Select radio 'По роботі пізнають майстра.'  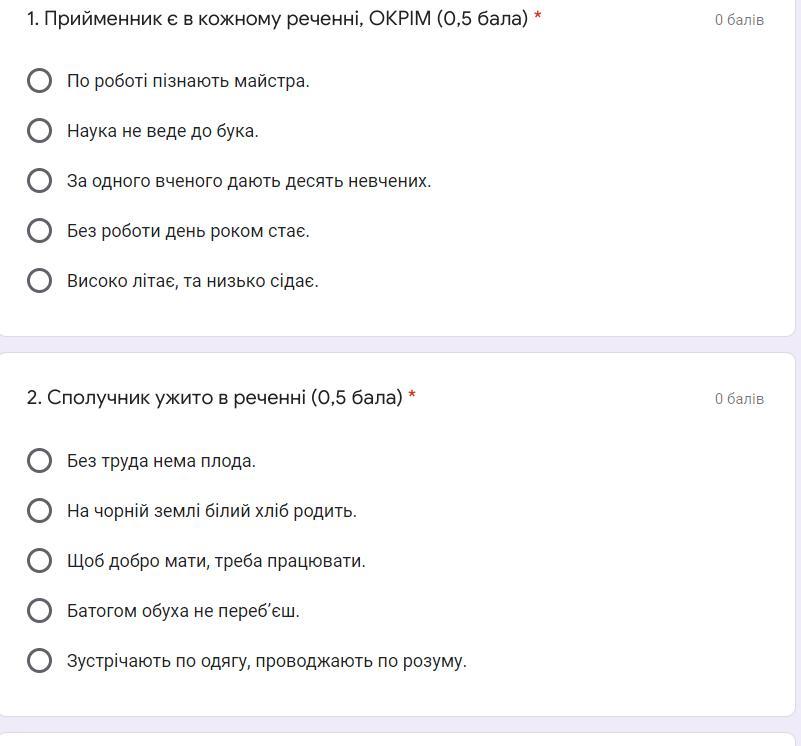(x=39, y=81)
